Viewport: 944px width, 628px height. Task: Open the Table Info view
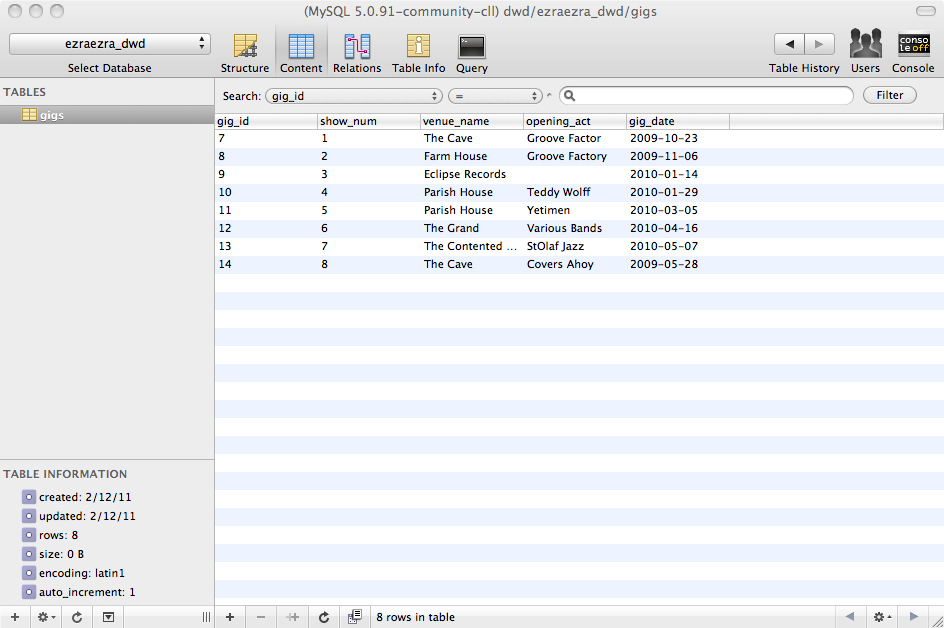click(418, 54)
